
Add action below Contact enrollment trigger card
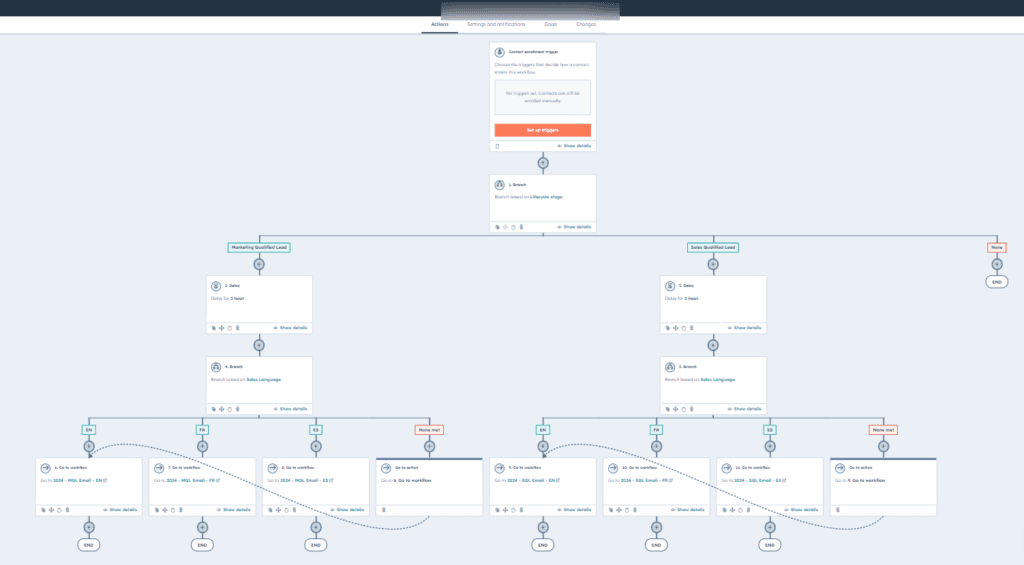pos(543,163)
